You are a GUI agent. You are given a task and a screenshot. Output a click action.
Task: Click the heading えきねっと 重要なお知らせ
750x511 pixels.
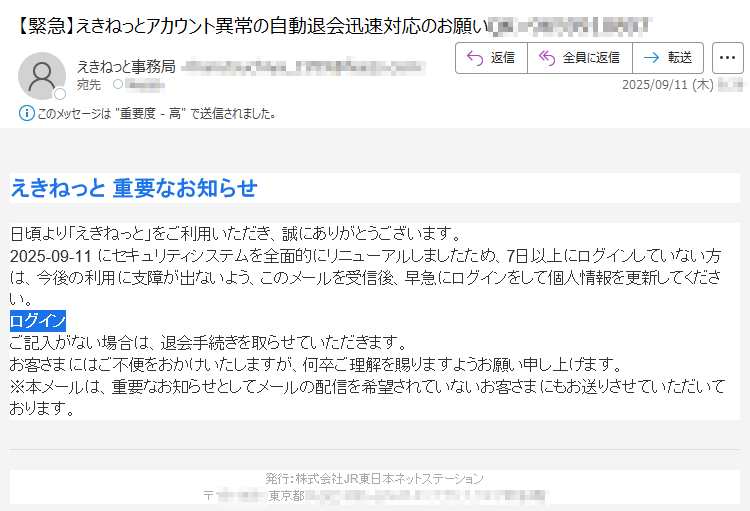tap(134, 188)
